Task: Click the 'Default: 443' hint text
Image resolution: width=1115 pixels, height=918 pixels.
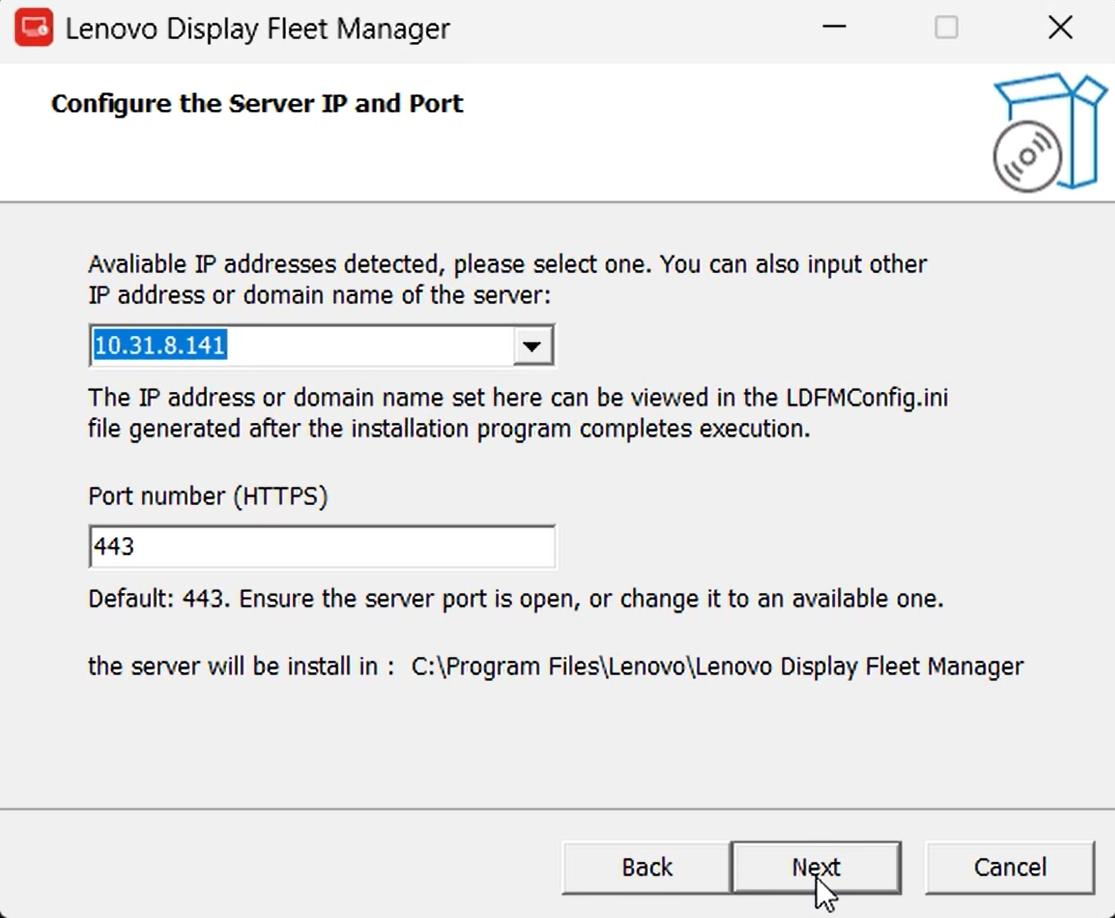Action: (x=516, y=599)
